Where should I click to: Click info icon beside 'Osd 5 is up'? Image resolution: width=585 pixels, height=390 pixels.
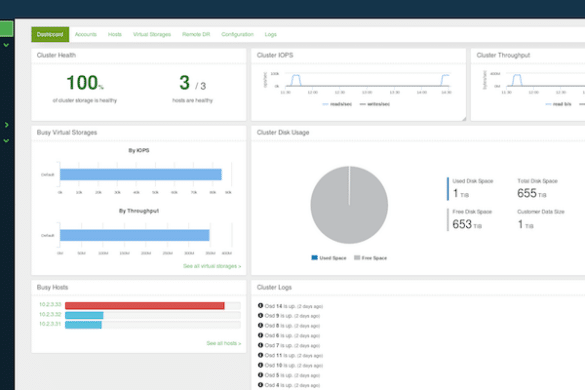[x=260, y=375]
